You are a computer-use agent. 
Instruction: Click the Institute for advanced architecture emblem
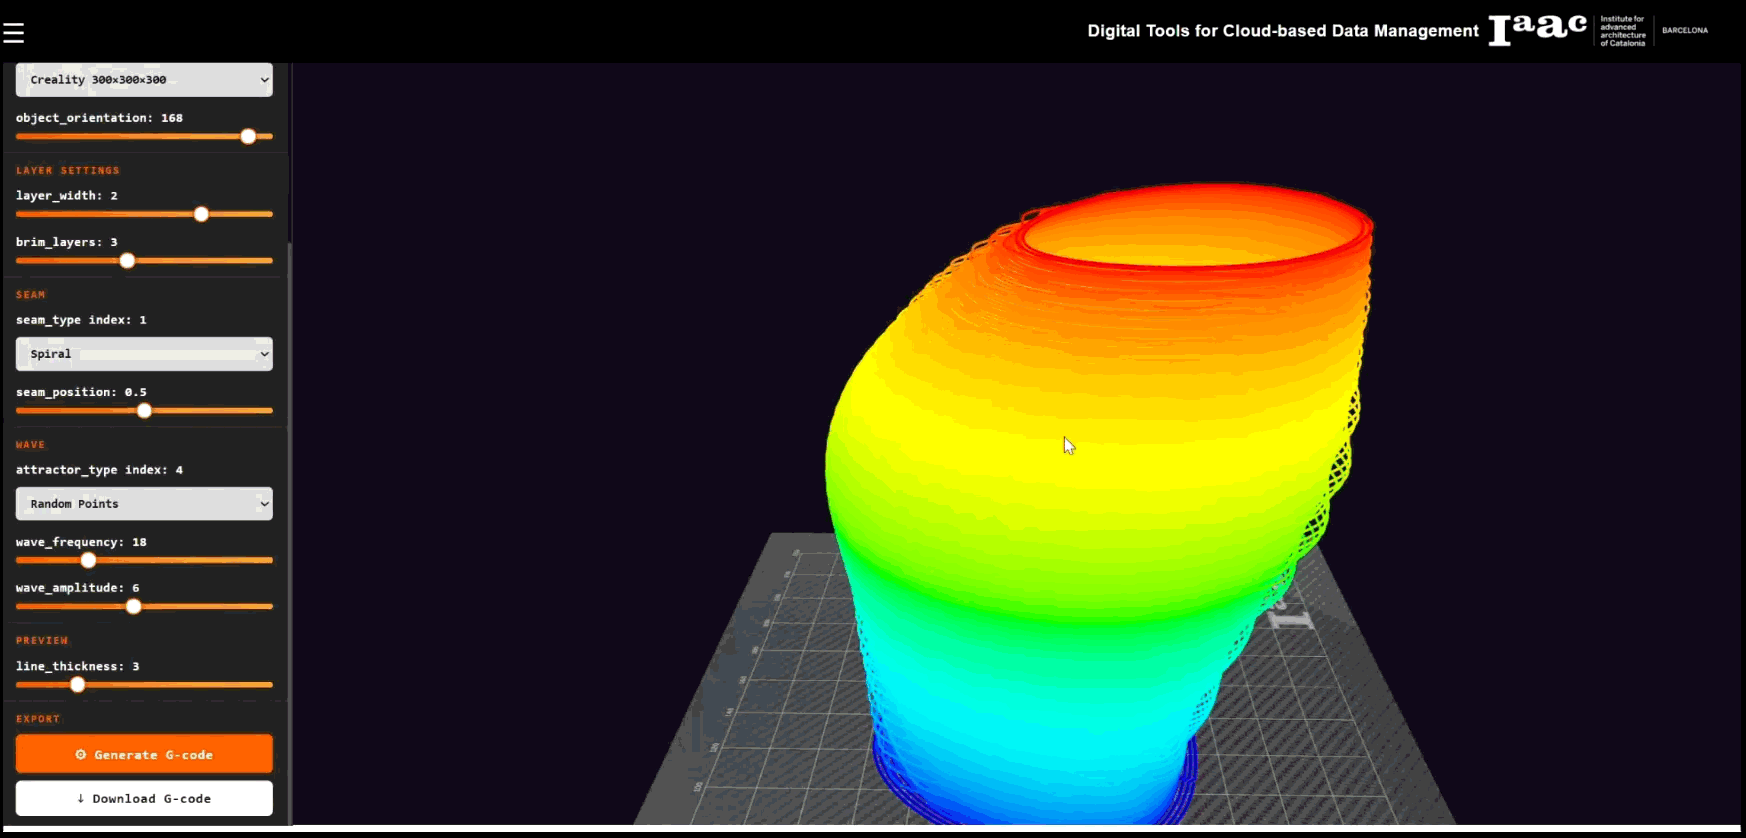pos(1622,31)
